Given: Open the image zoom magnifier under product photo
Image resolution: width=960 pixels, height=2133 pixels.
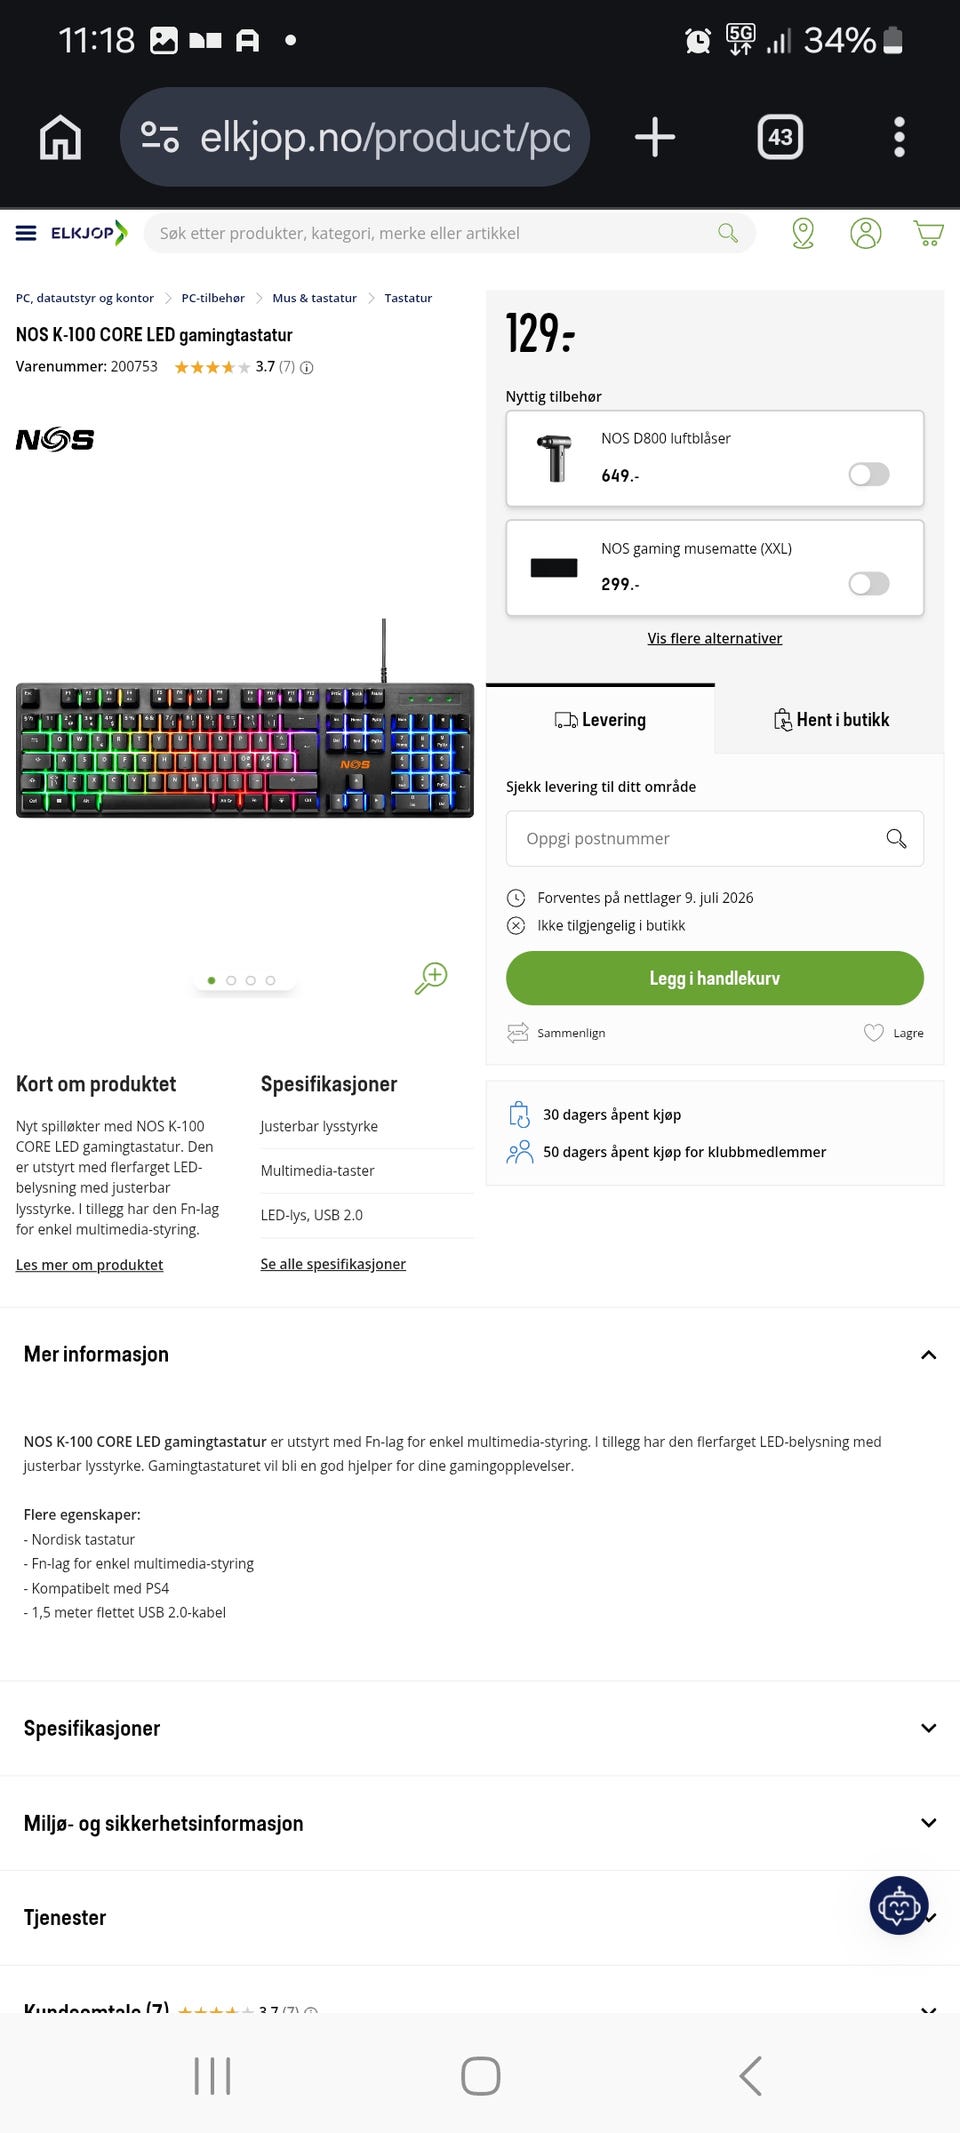Looking at the screenshot, I should pyautogui.click(x=430, y=979).
